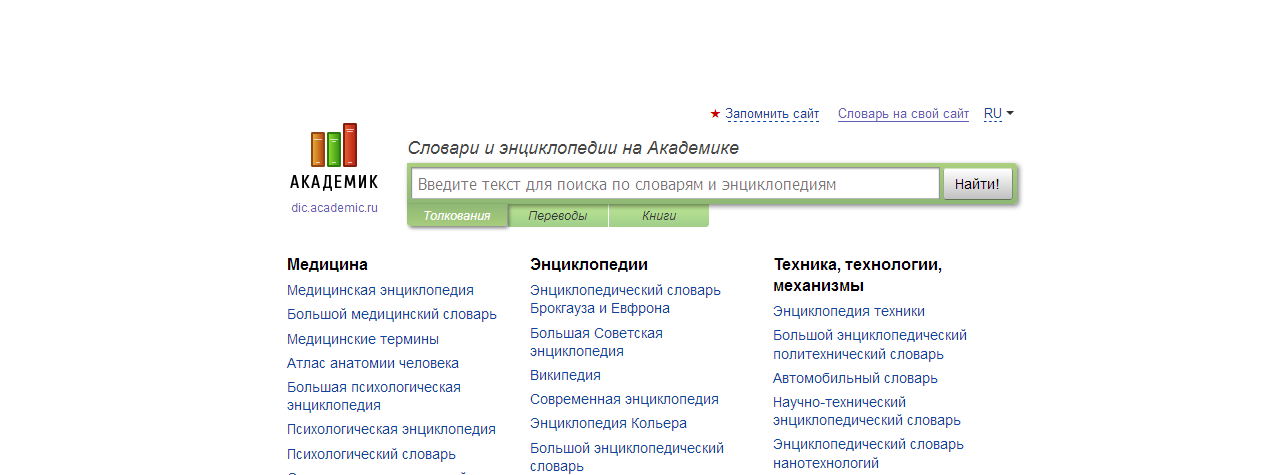This screenshot has height=475, width=1287.
Task: Focus the dictionary search input field
Action: point(675,184)
